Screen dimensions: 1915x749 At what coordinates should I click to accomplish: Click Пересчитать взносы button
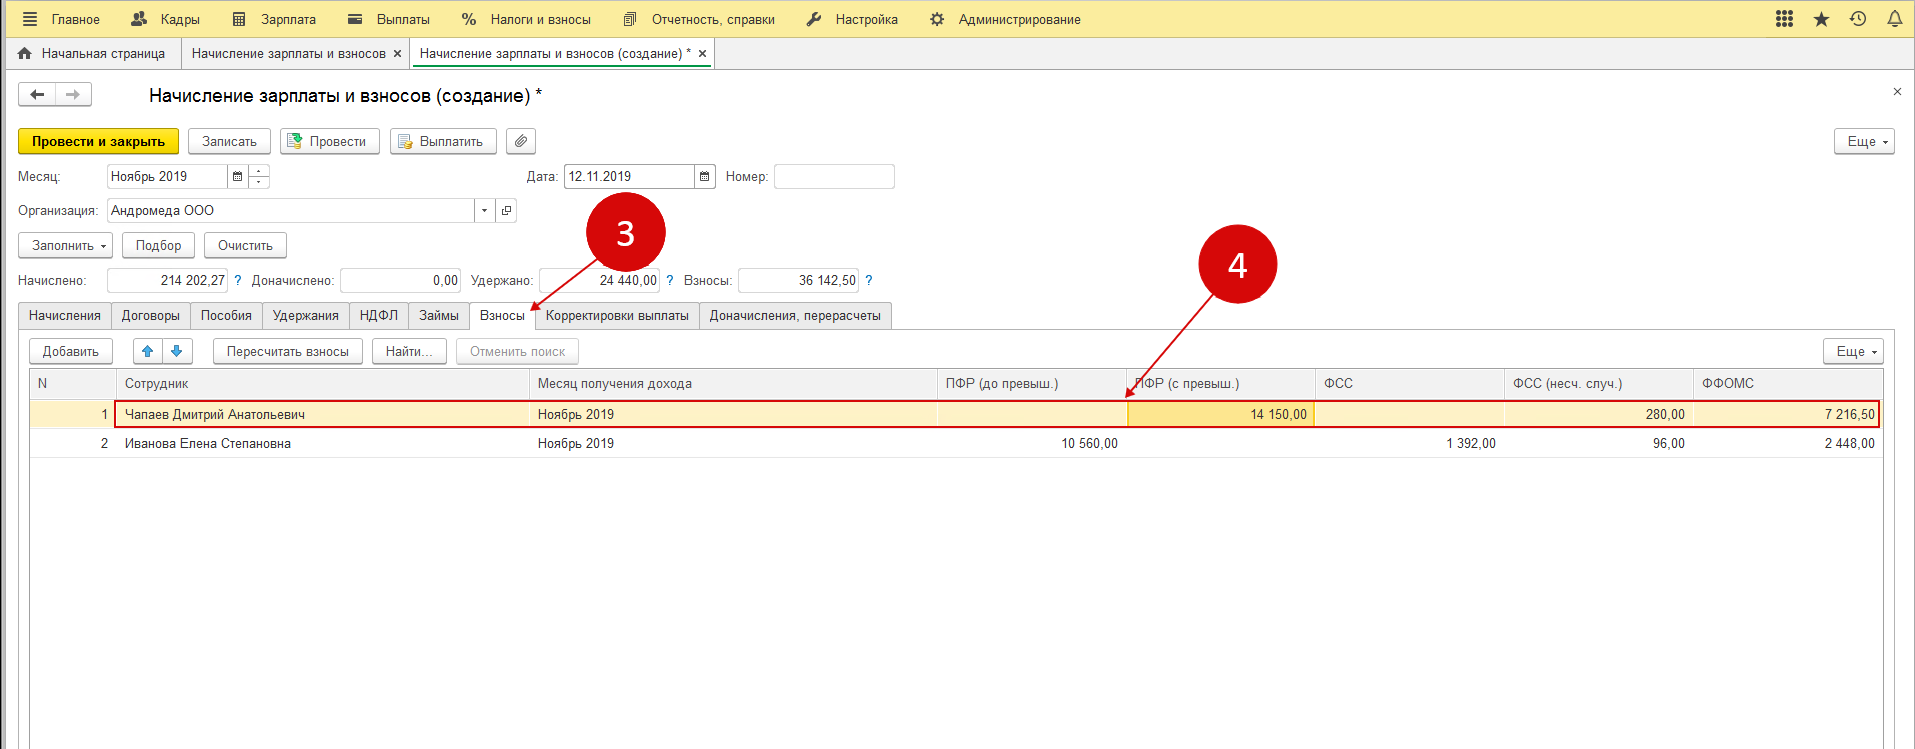point(288,351)
